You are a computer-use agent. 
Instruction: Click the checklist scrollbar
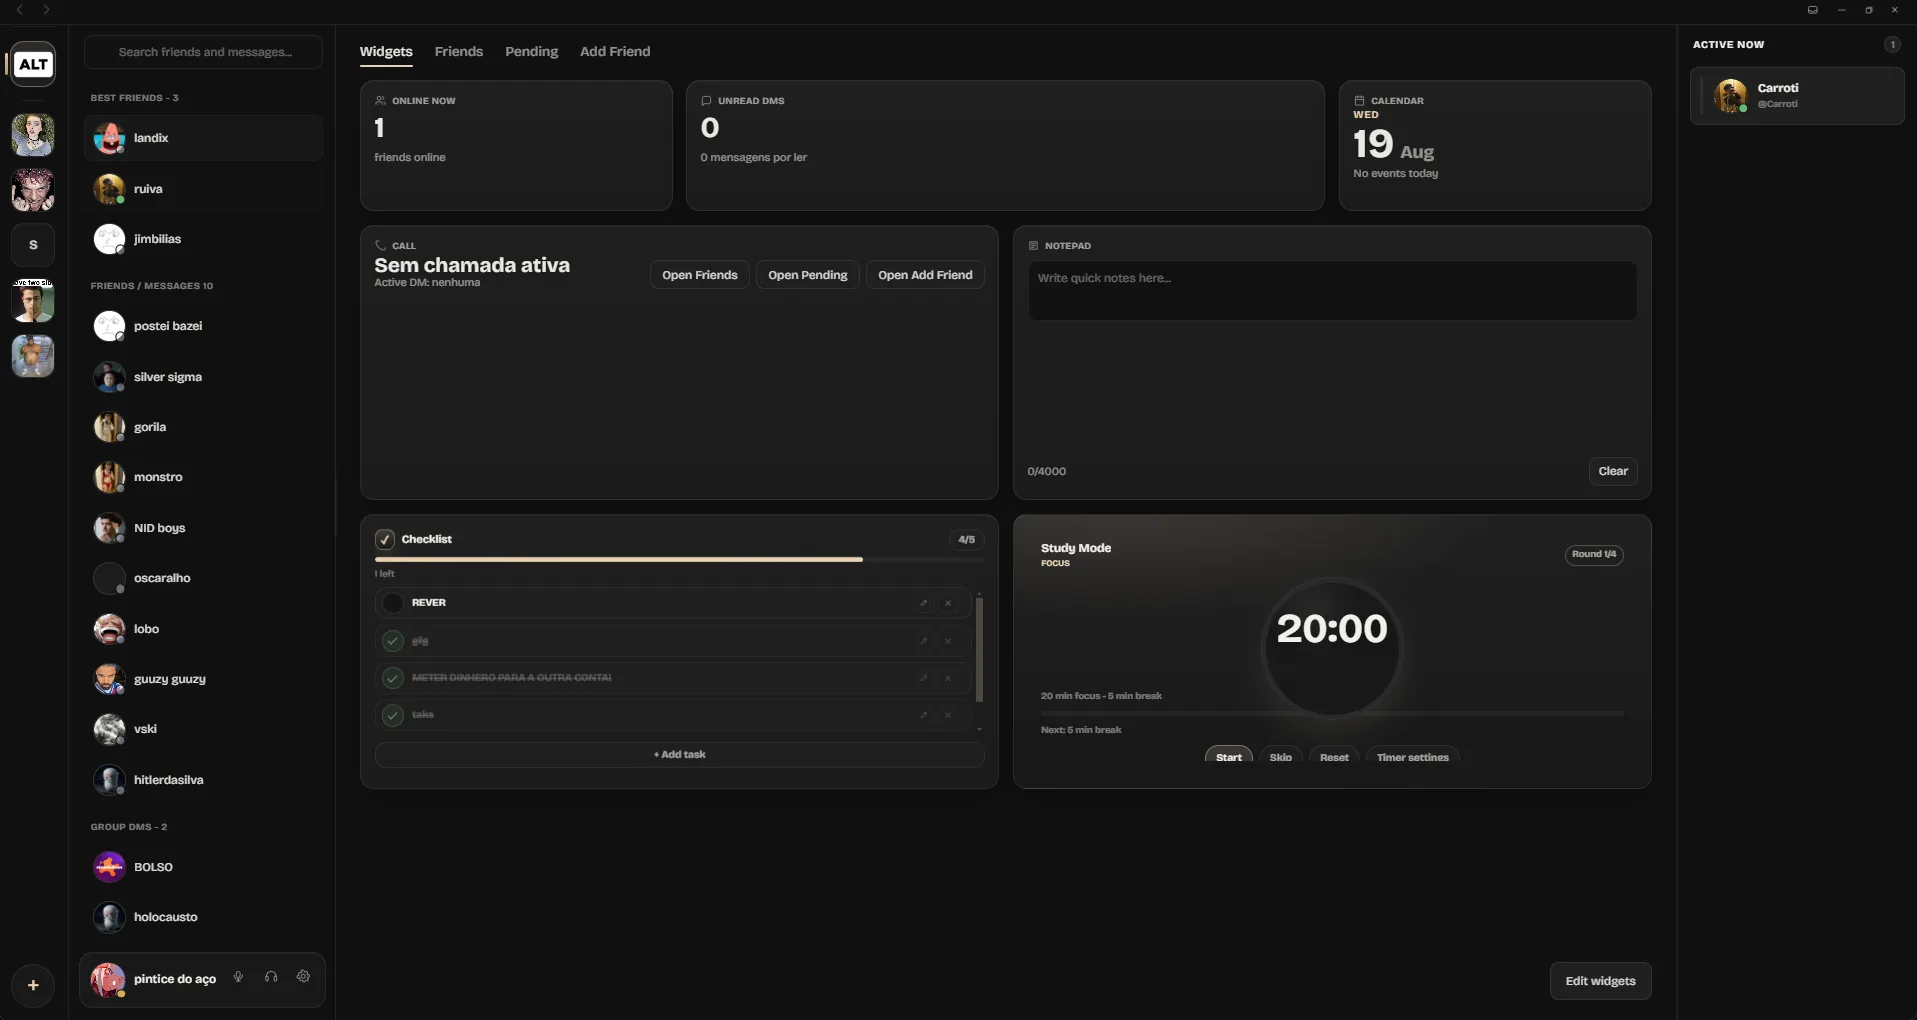979,649
